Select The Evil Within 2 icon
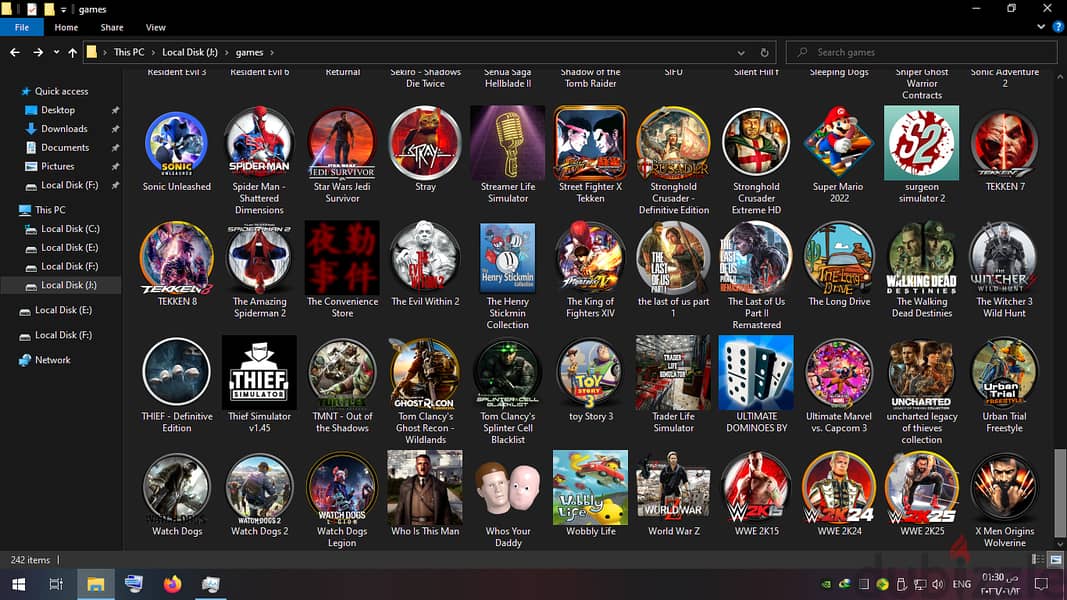 pyautogui.click(x=425, y=258)
